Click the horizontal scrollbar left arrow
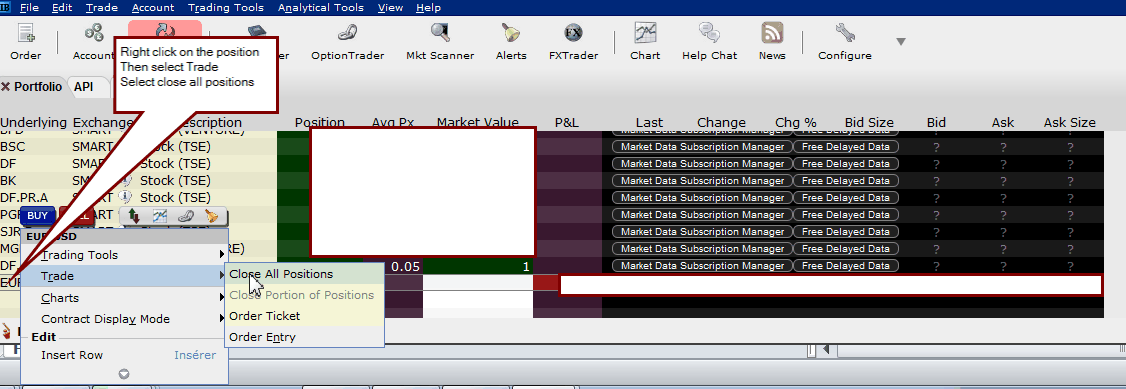This screenshot has height=389, width=1126. click(826, 350)
